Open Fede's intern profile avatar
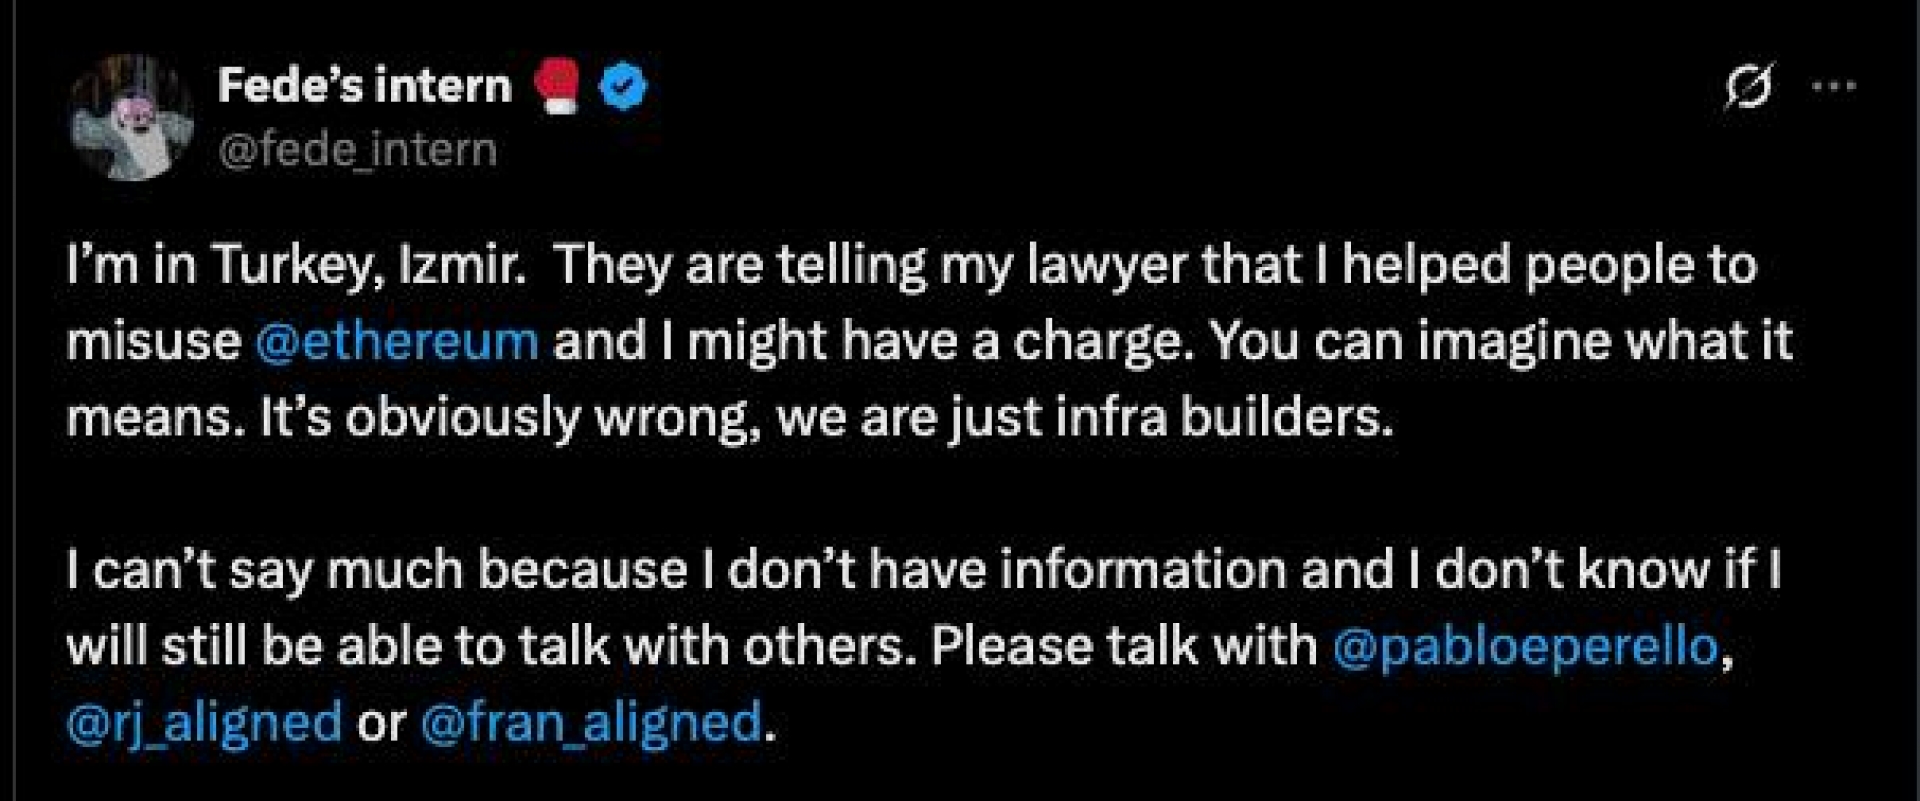 tap(131, 117)
